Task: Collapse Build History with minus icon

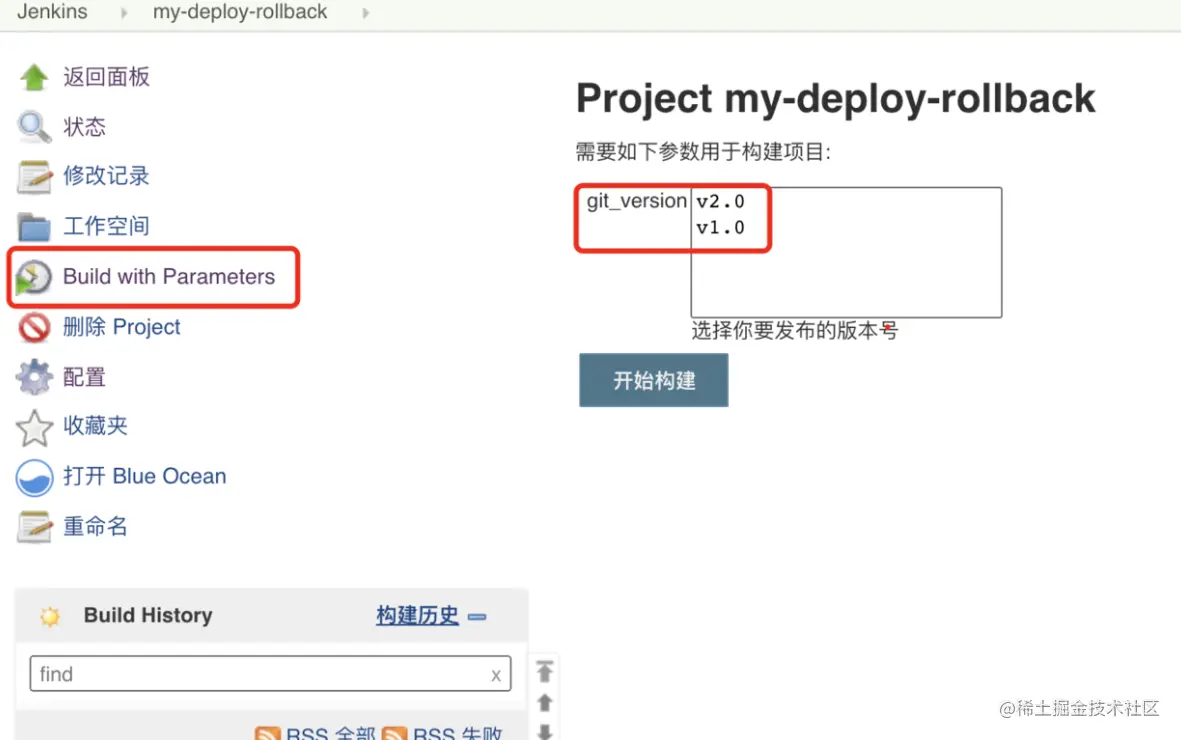Action: 477,617
